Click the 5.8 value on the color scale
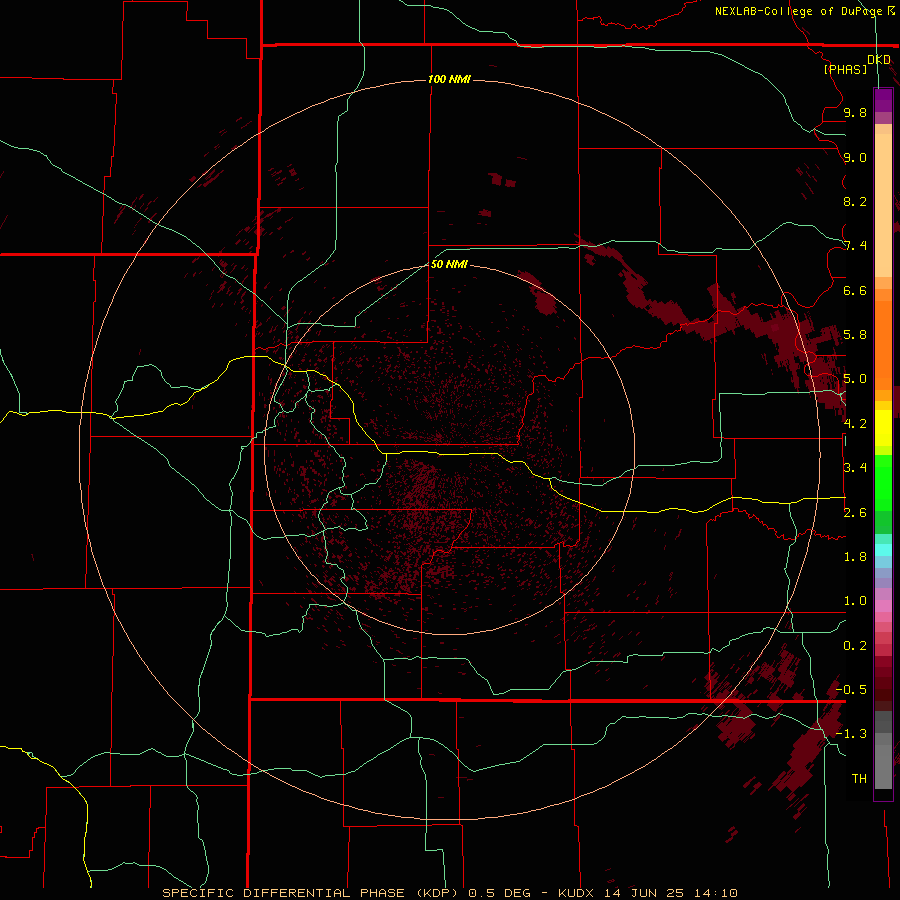This screenshot has width=900, height=900. (855, 335)
